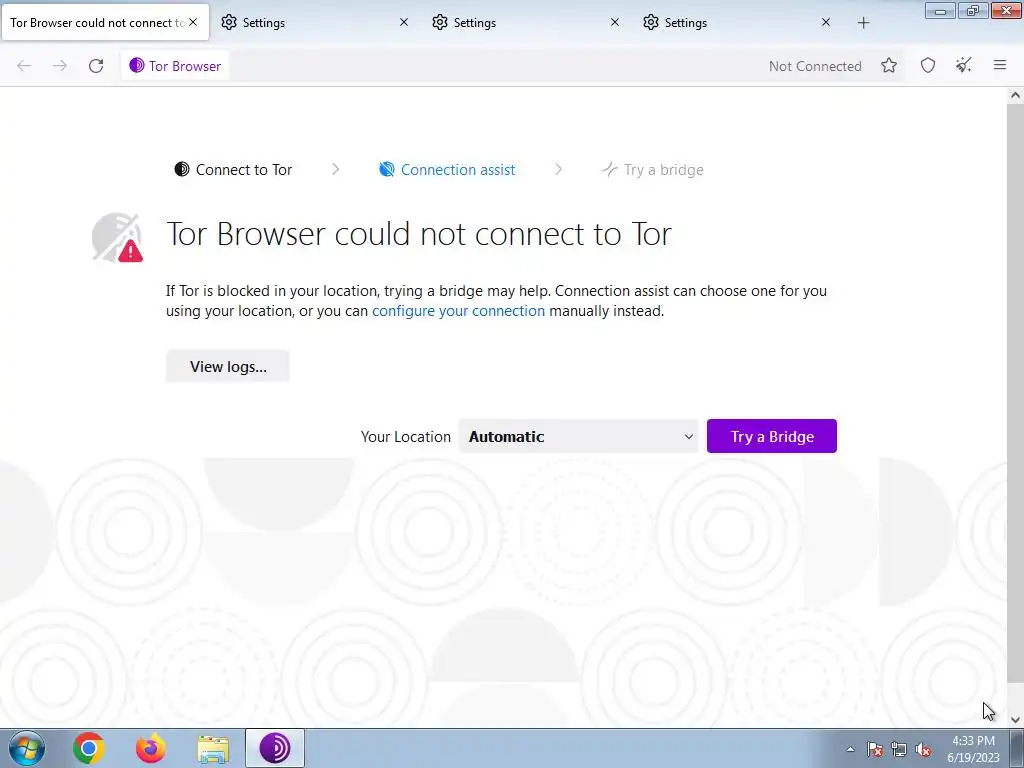Click the scrollbar down arrow

(1015, 720)
